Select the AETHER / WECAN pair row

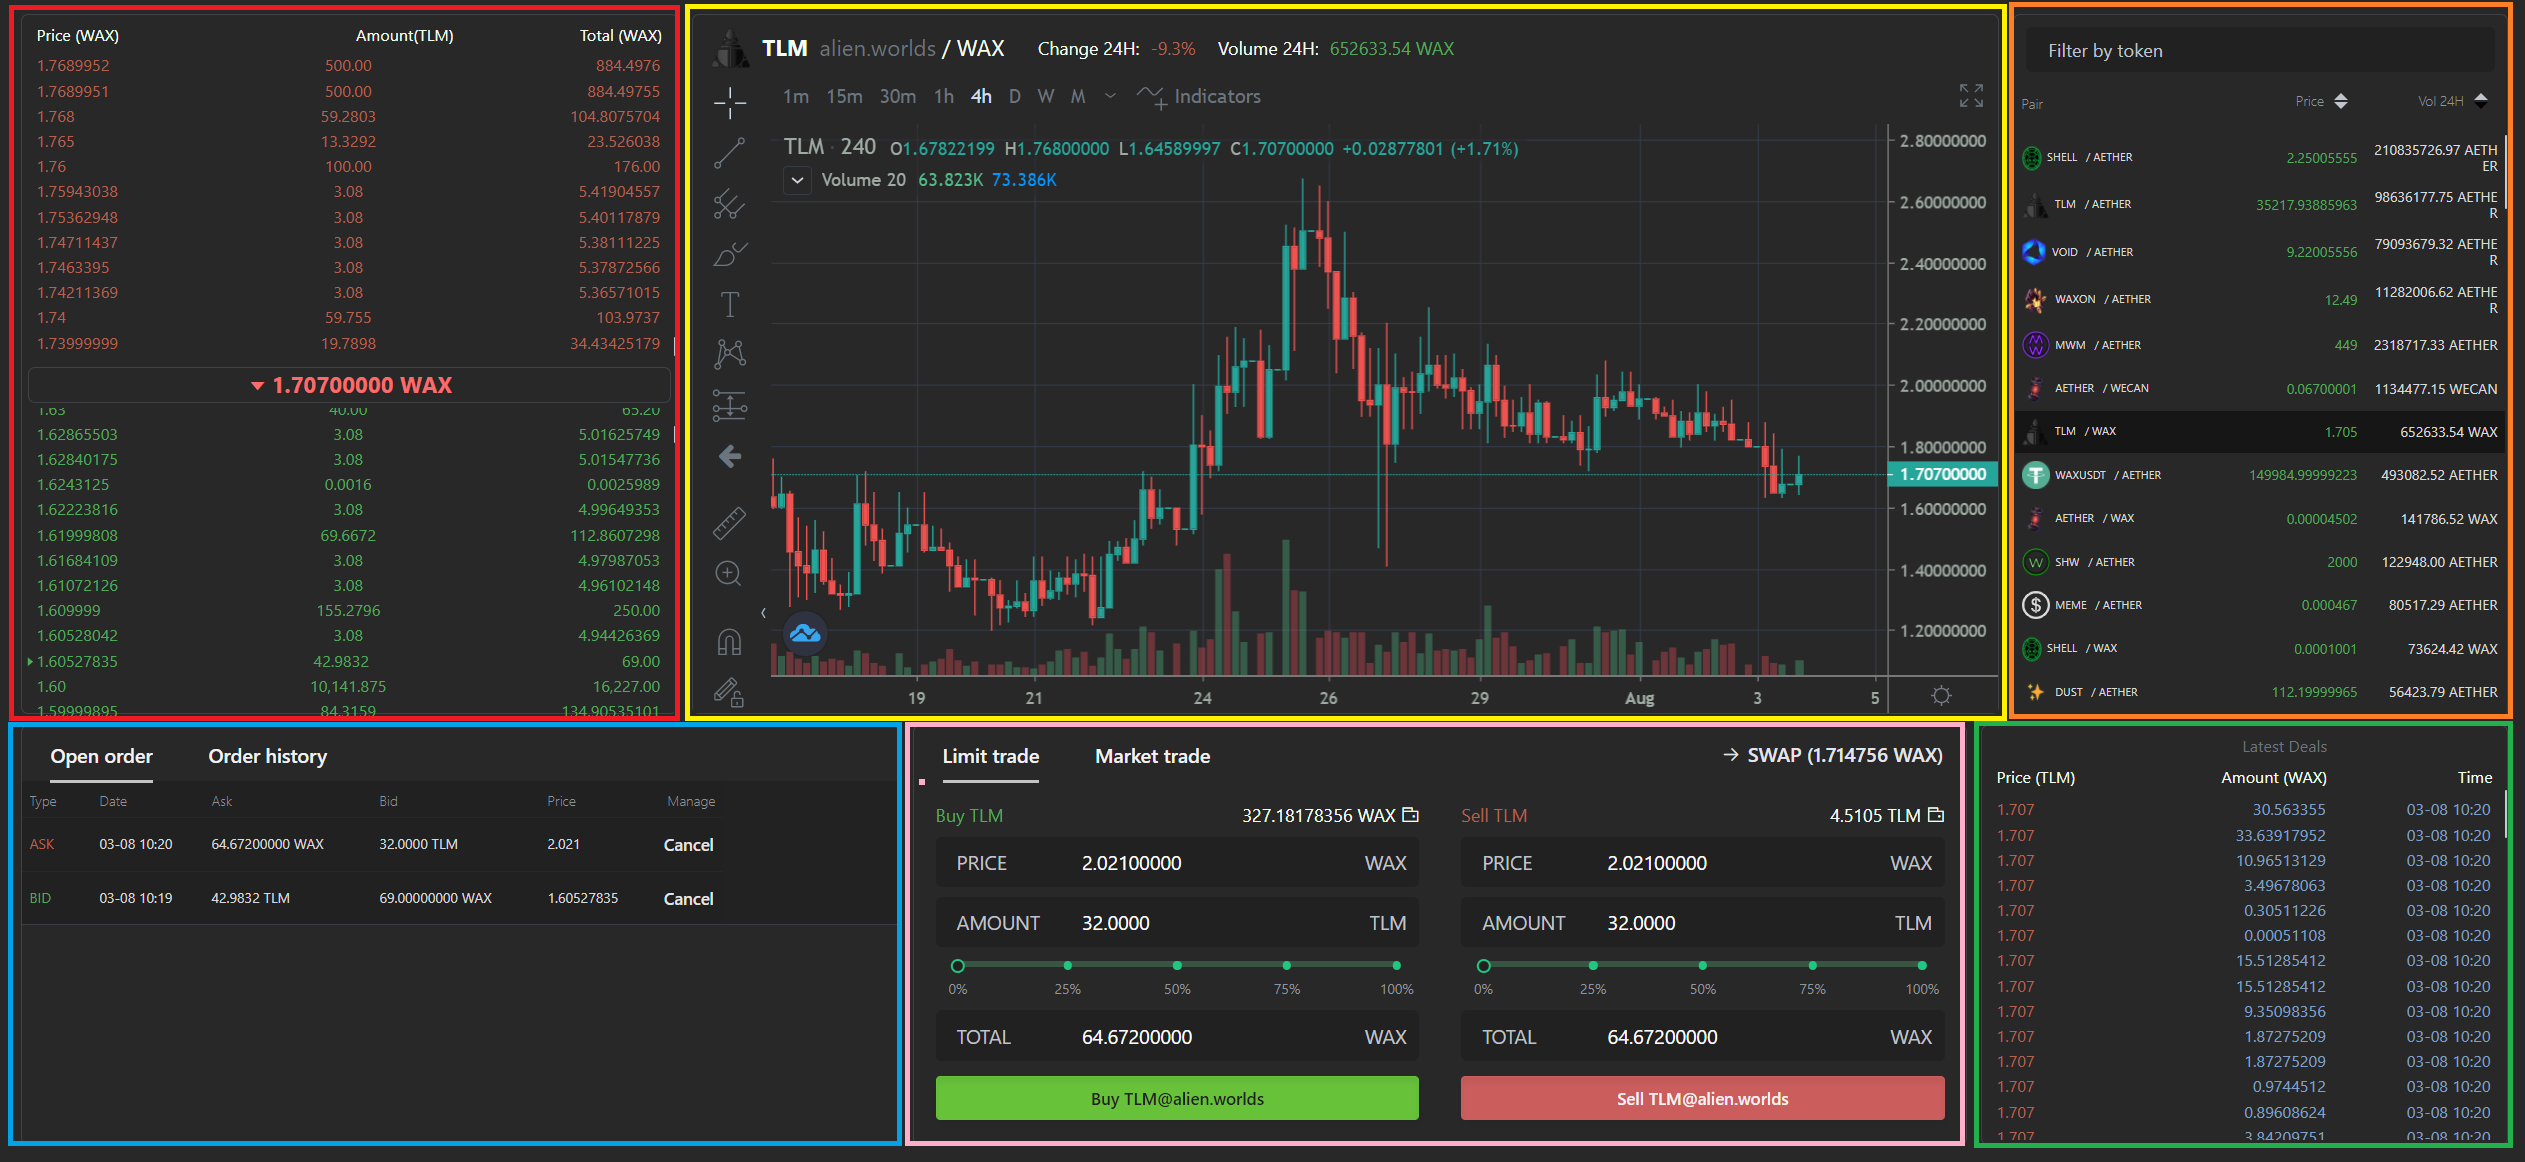[x=2260, y=388]
